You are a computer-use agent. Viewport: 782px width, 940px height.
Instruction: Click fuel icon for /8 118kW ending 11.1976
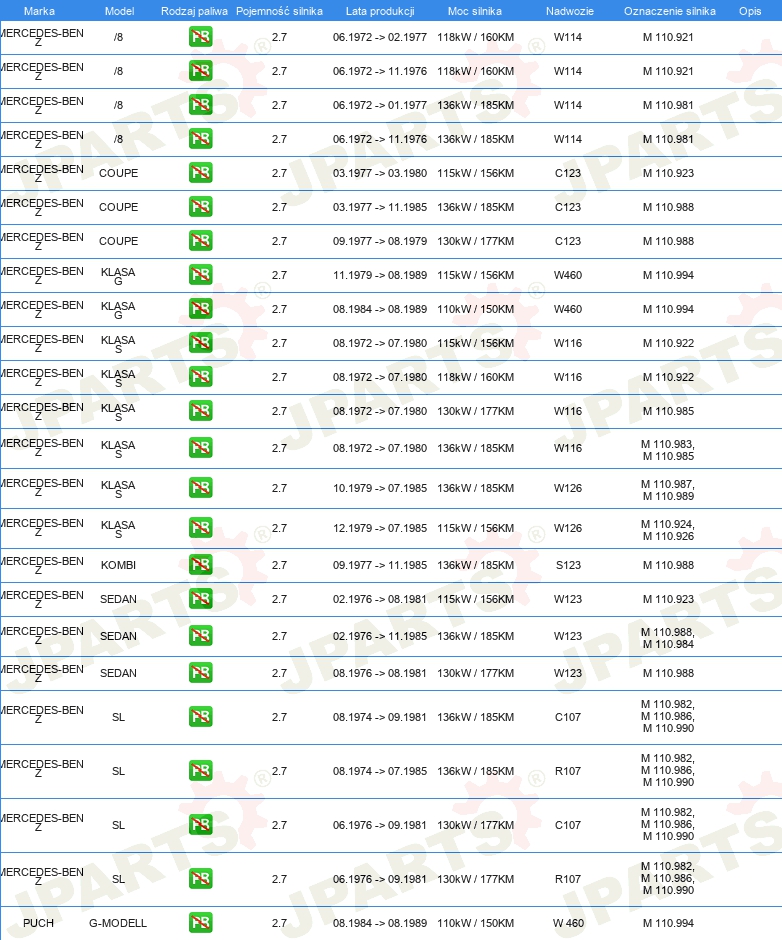point(200,71)
